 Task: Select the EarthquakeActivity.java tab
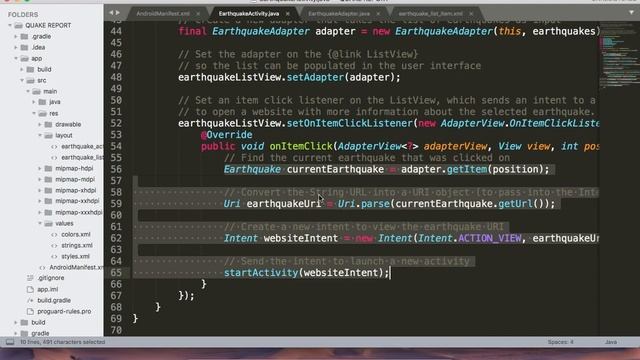pos(249,13)
